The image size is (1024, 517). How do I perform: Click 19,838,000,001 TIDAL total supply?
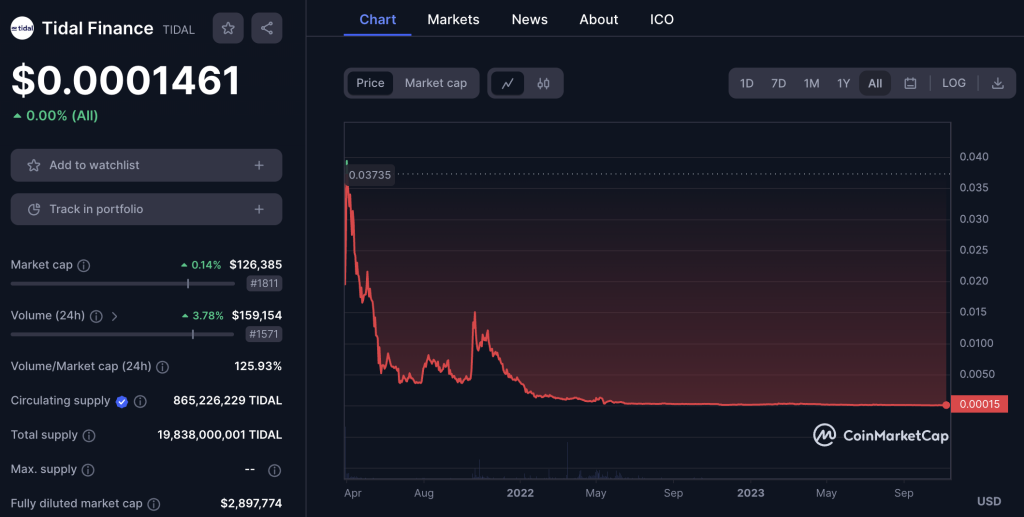pos(219,435)
